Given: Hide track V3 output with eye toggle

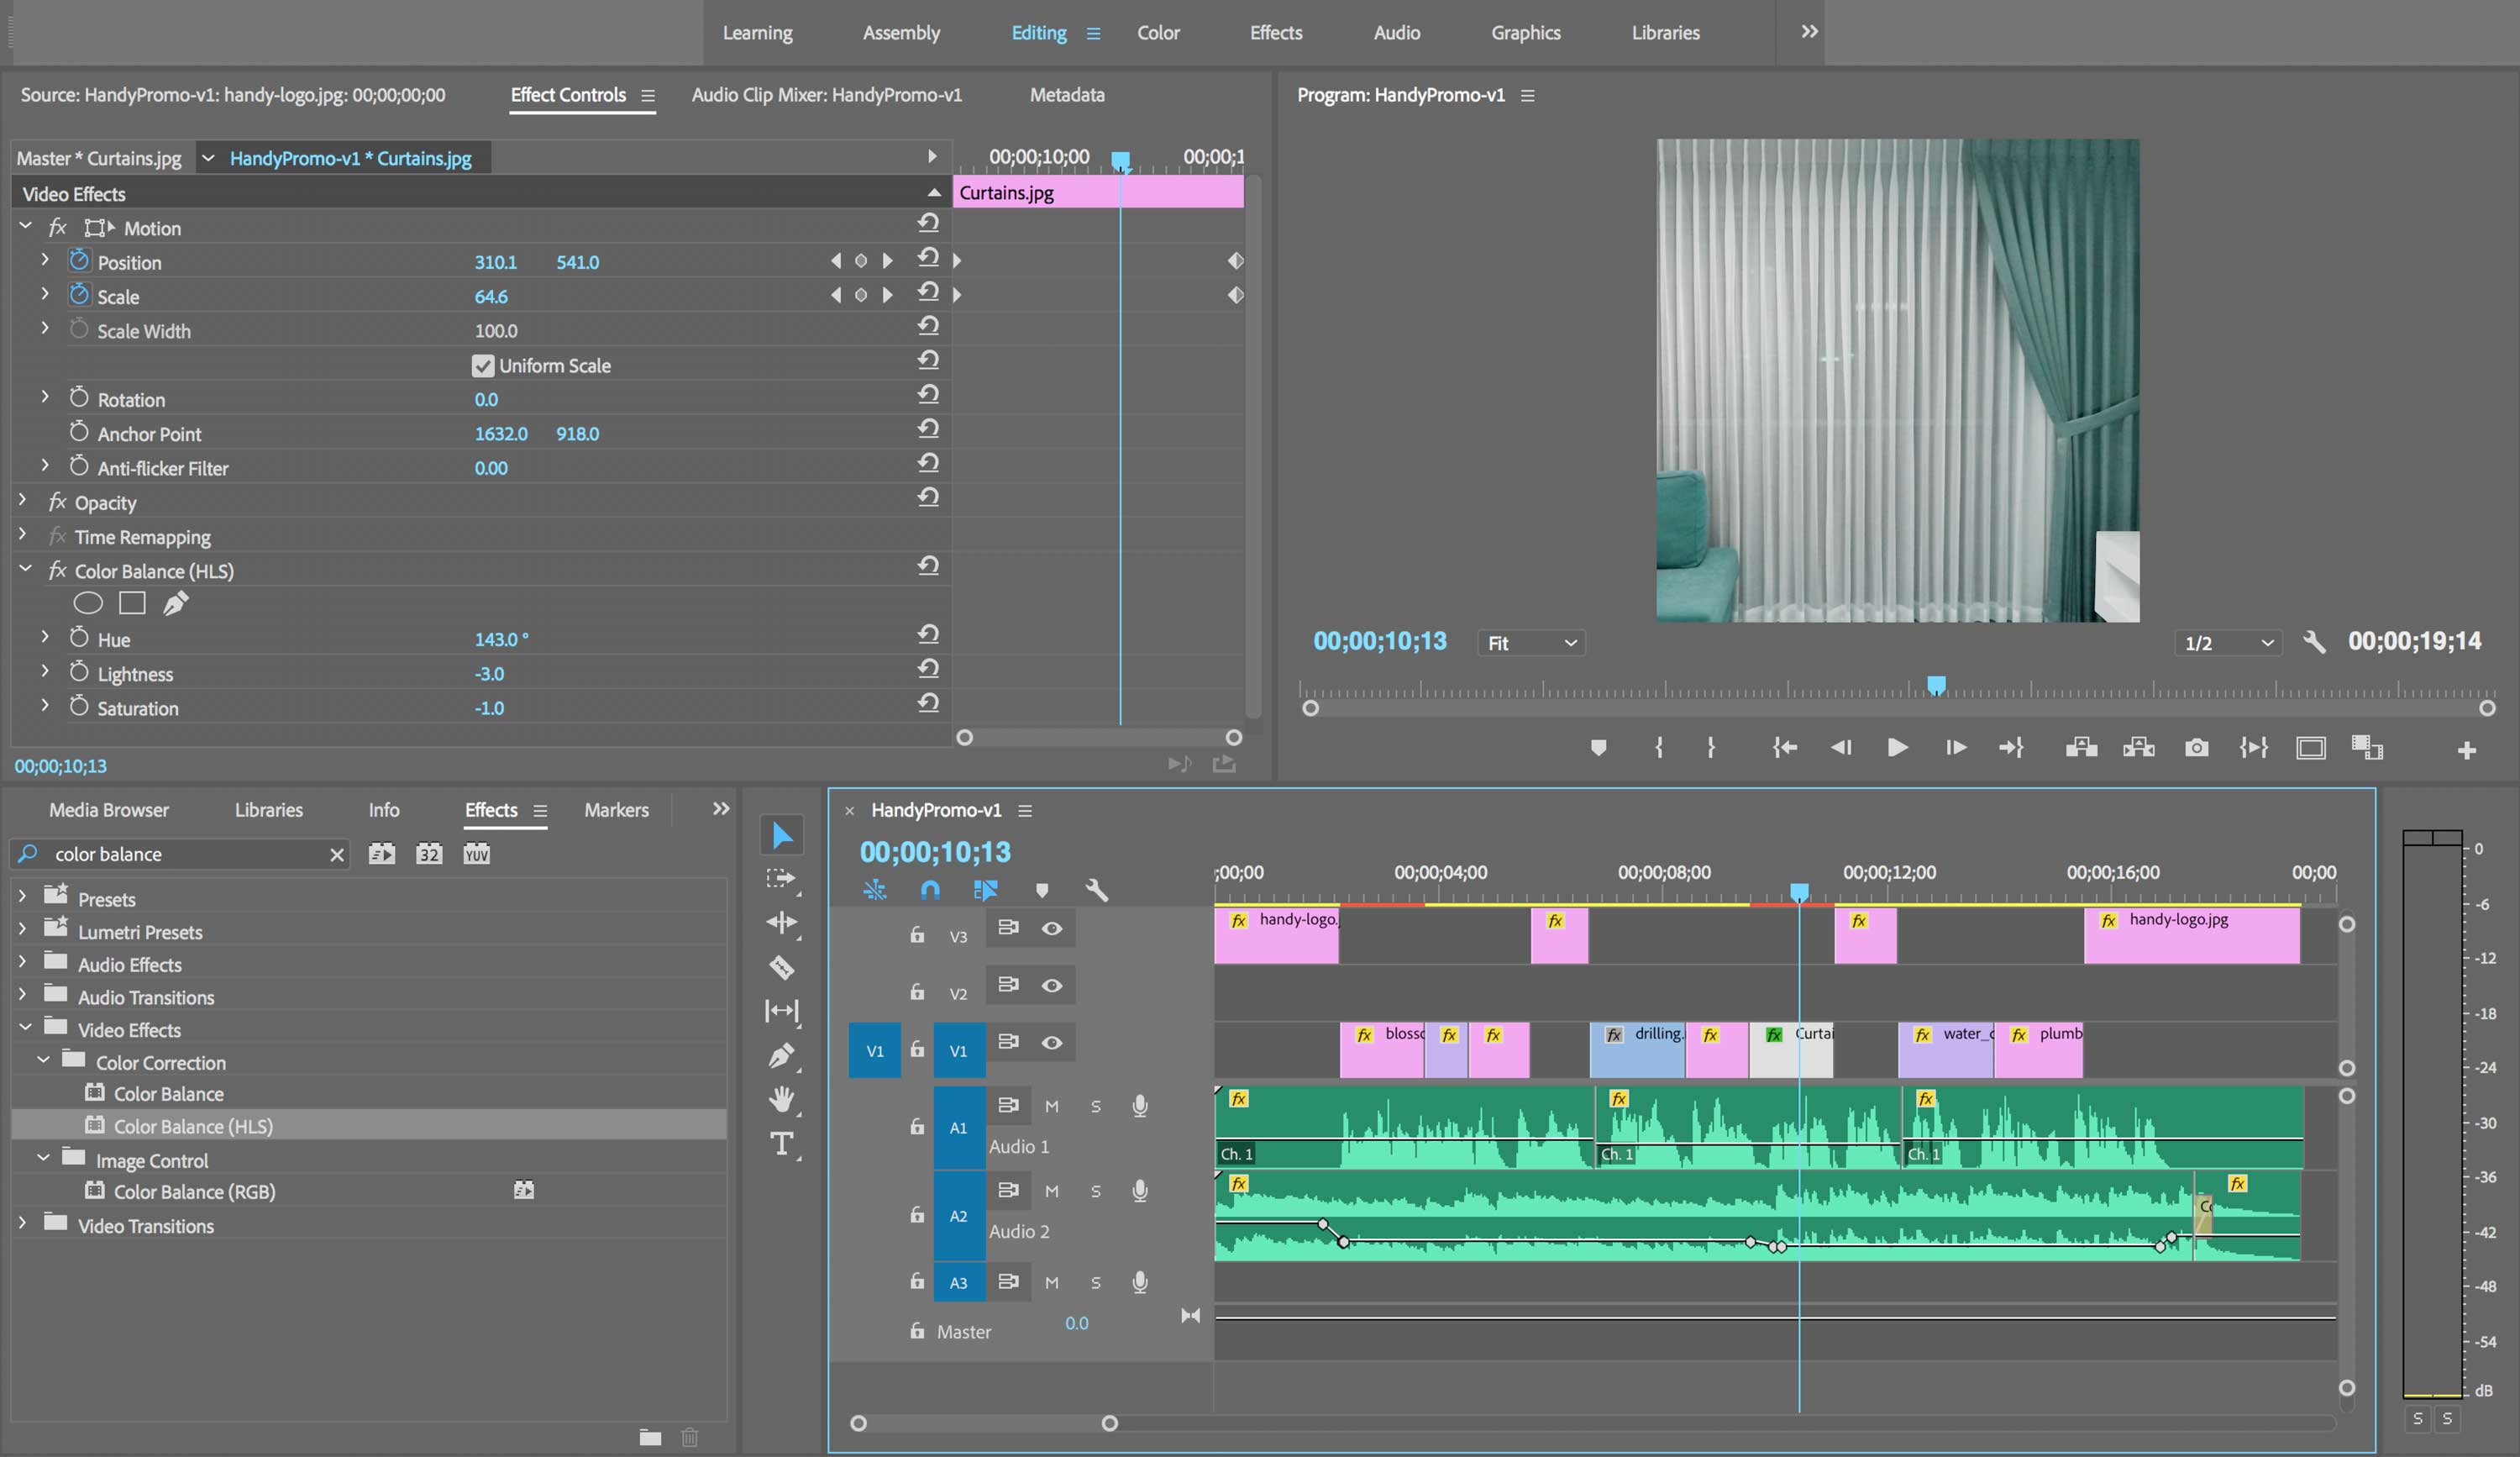Looking at the screenshot, I should pos(1053,929).
